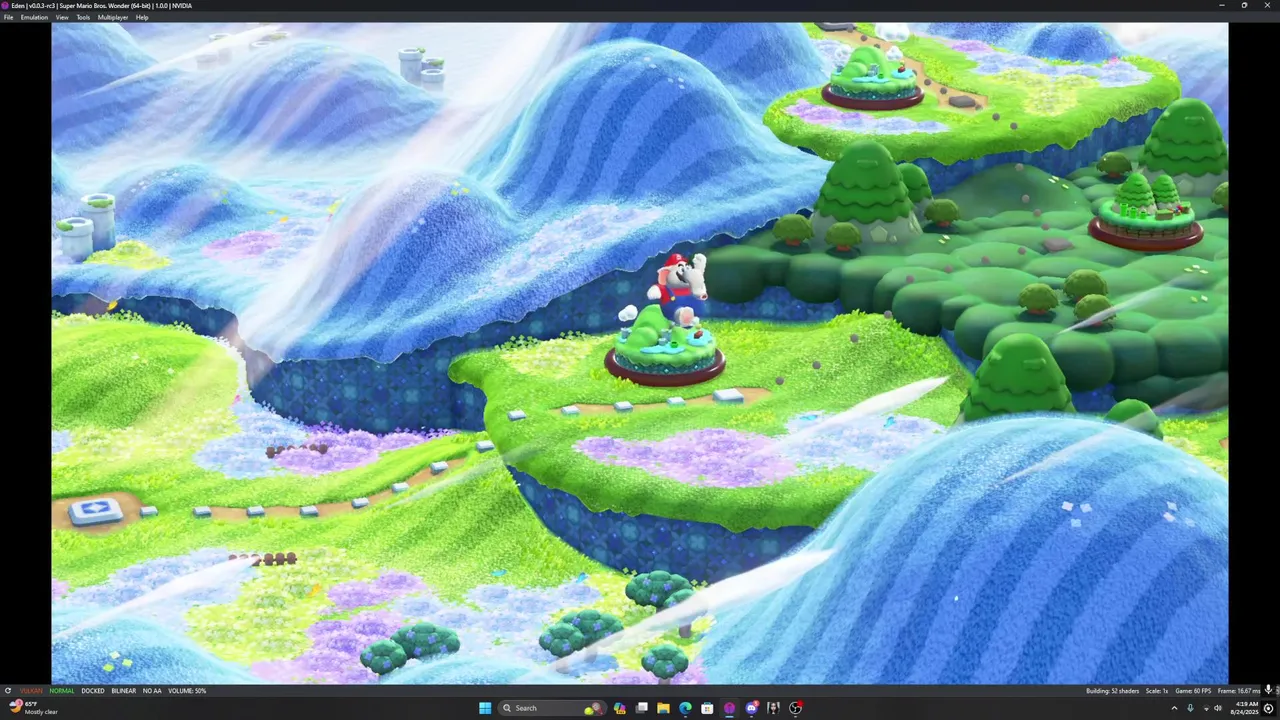Click the refresh icon in the status bar
This screenshot has width=1280, height=720.
8,691
